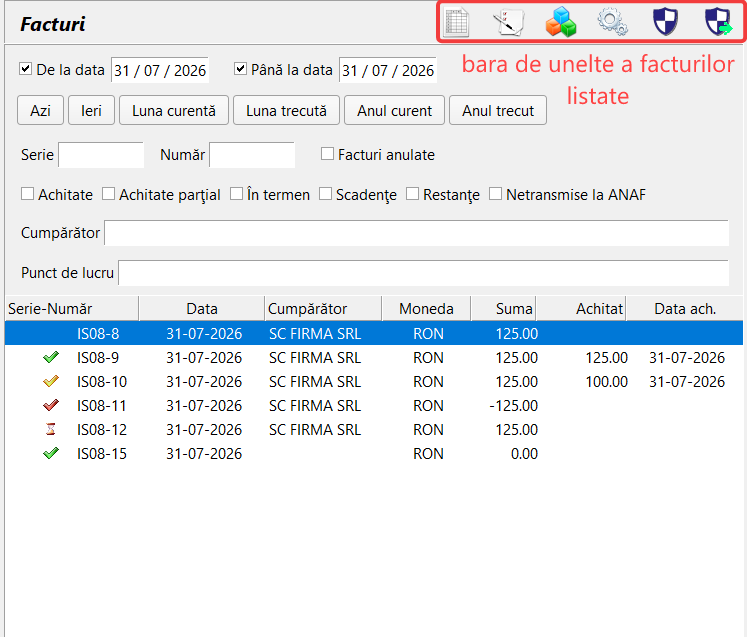The image size is (747, 637).
Task: Click the De la data date field
Action: [160, 70]
